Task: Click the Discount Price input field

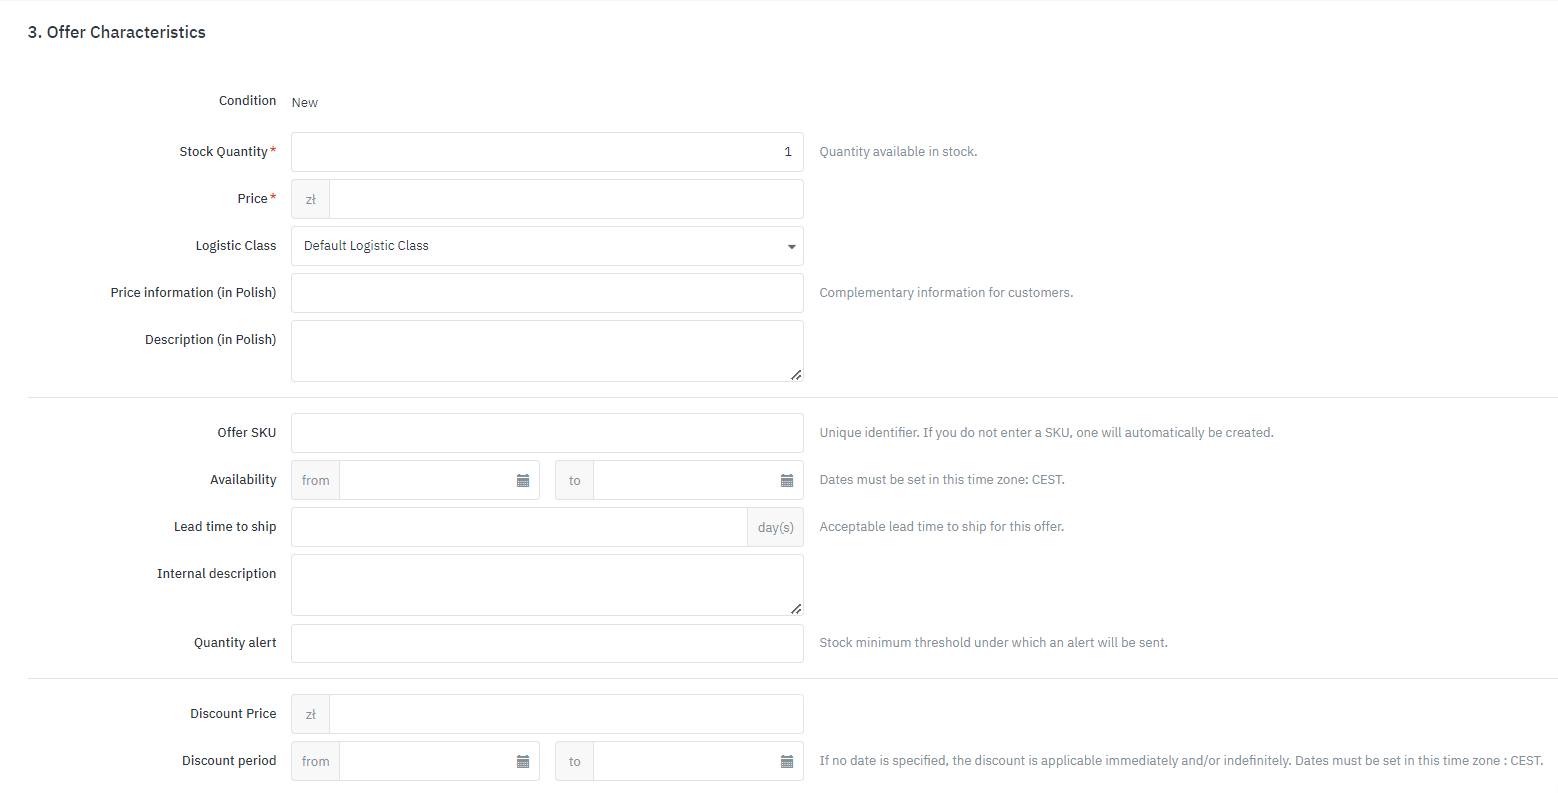Action: click(565, 714)
